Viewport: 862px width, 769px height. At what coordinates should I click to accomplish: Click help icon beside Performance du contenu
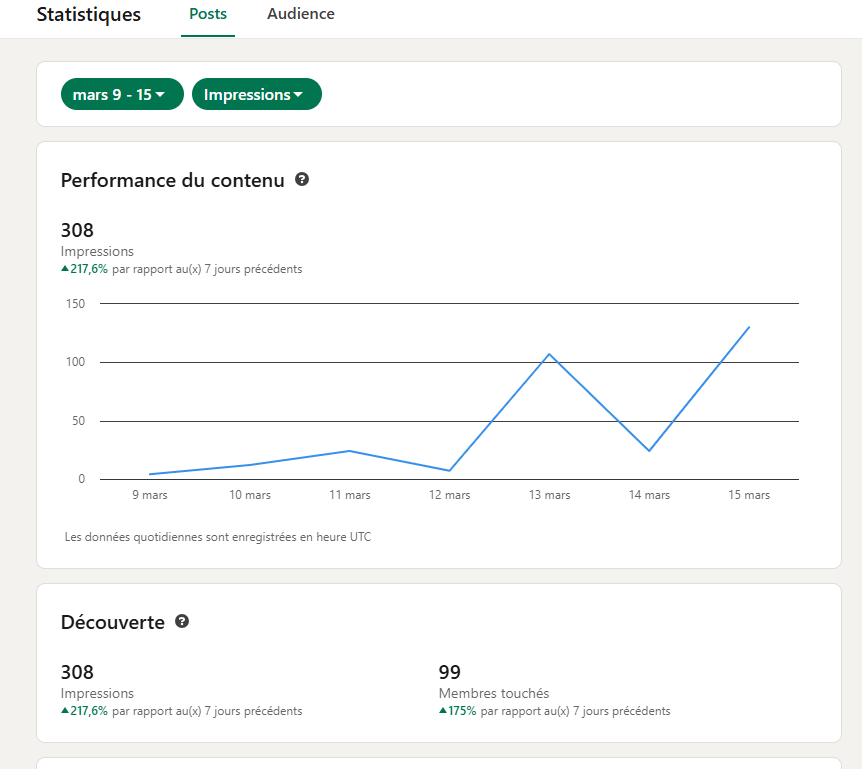tap(302, 179)
